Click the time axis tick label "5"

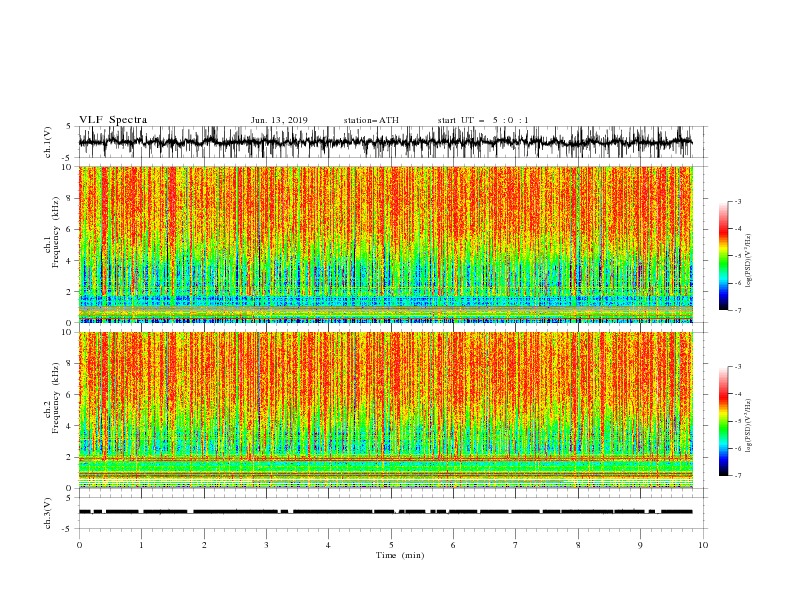point(391,545)
